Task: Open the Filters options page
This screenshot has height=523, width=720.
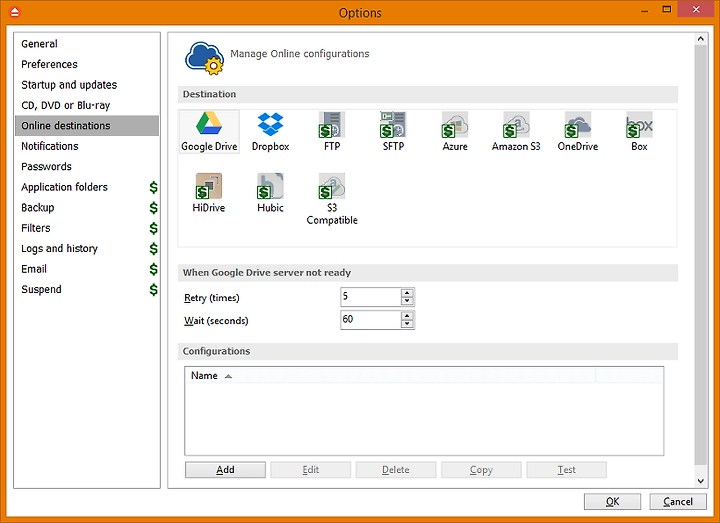Action: click(x=87, y=228)
